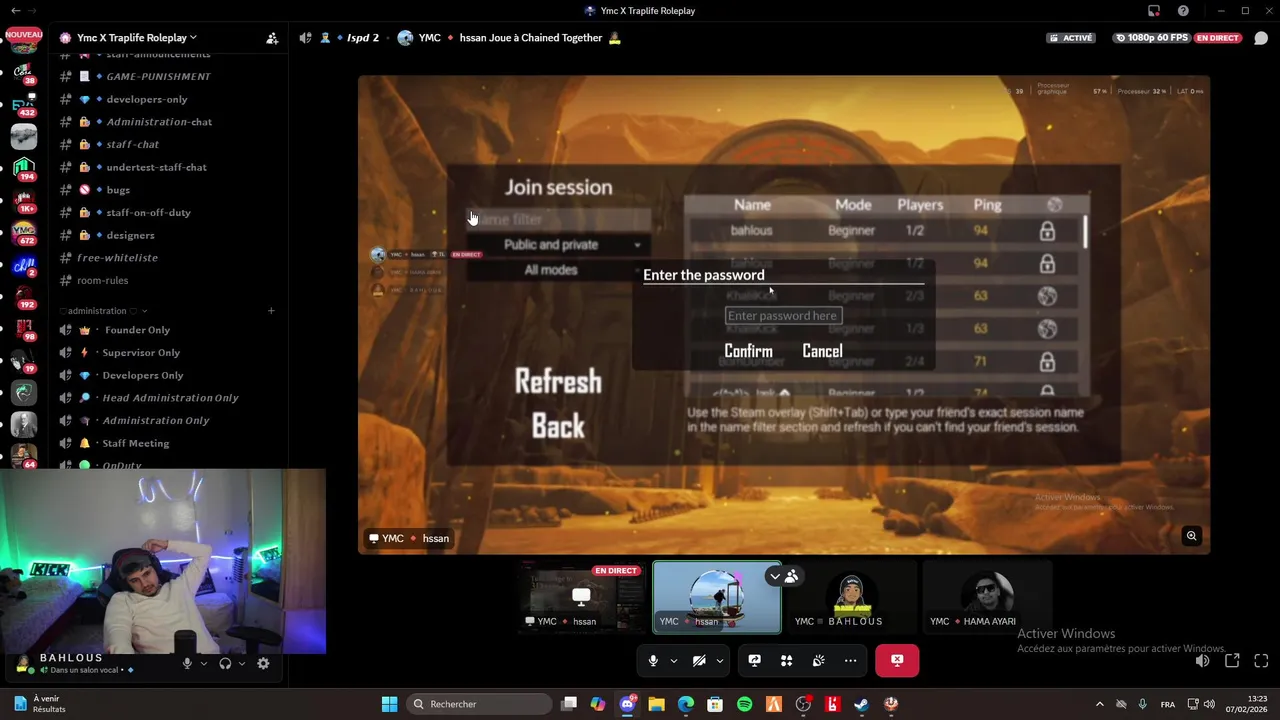Screen dimensions: 1280x720
Task: Open Windows Start menu
Action: click(389, 704)
